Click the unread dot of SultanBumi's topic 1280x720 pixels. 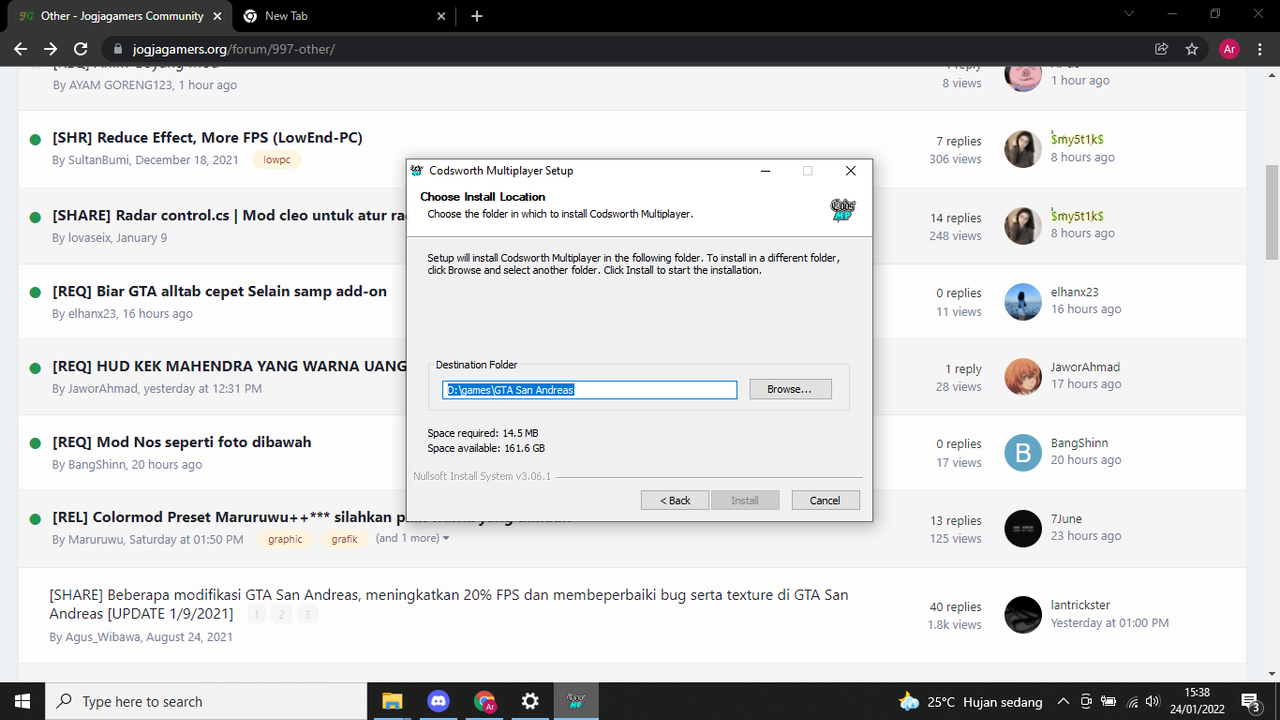35,140
